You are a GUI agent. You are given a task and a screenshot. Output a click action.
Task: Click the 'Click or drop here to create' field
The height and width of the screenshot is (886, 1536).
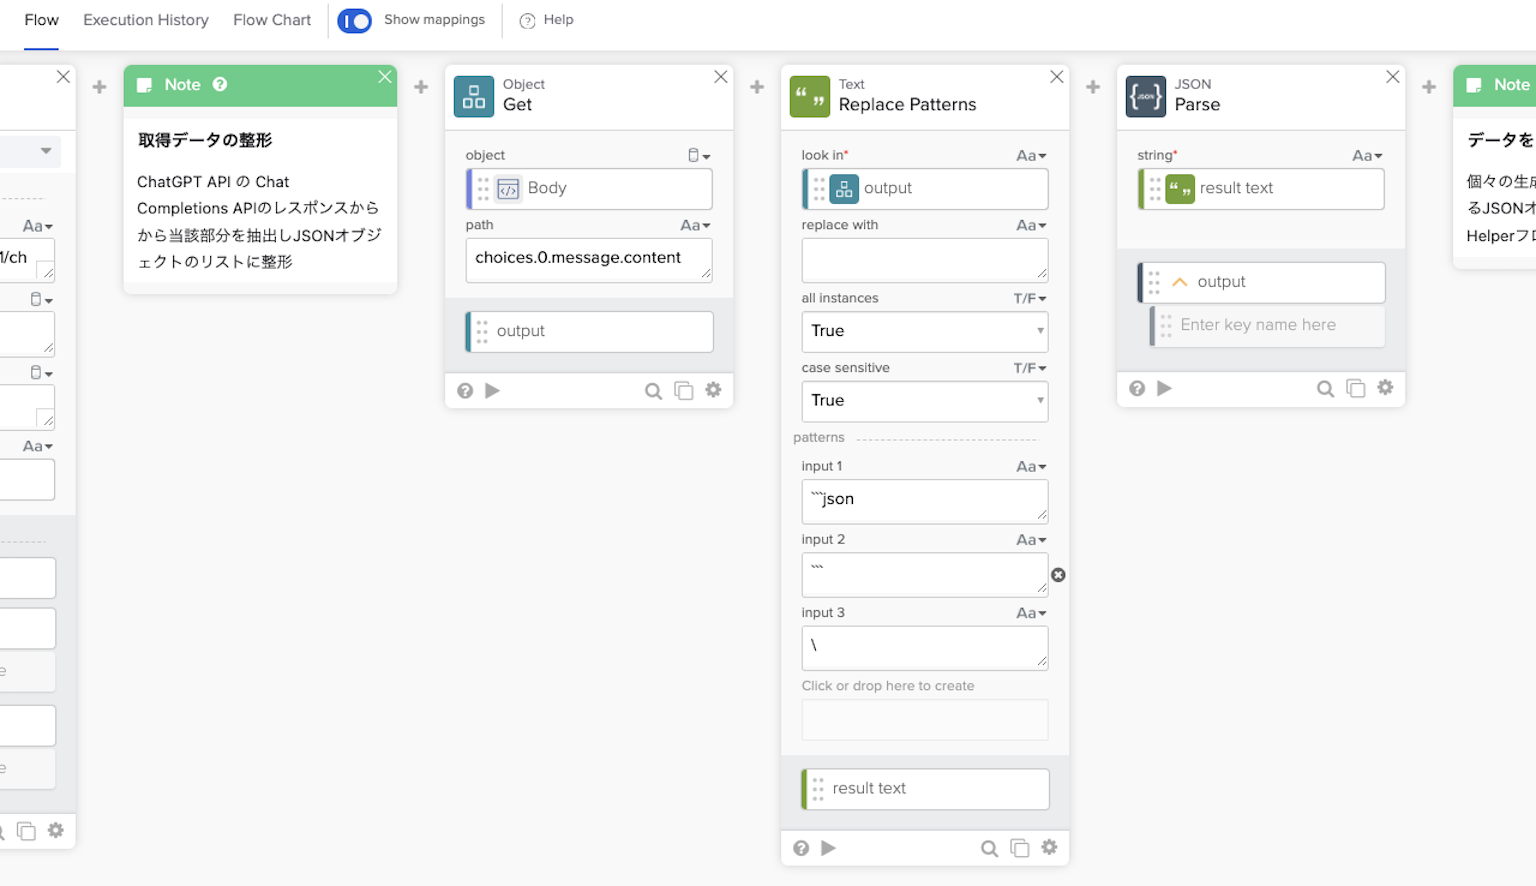click(x=924, y=719)
